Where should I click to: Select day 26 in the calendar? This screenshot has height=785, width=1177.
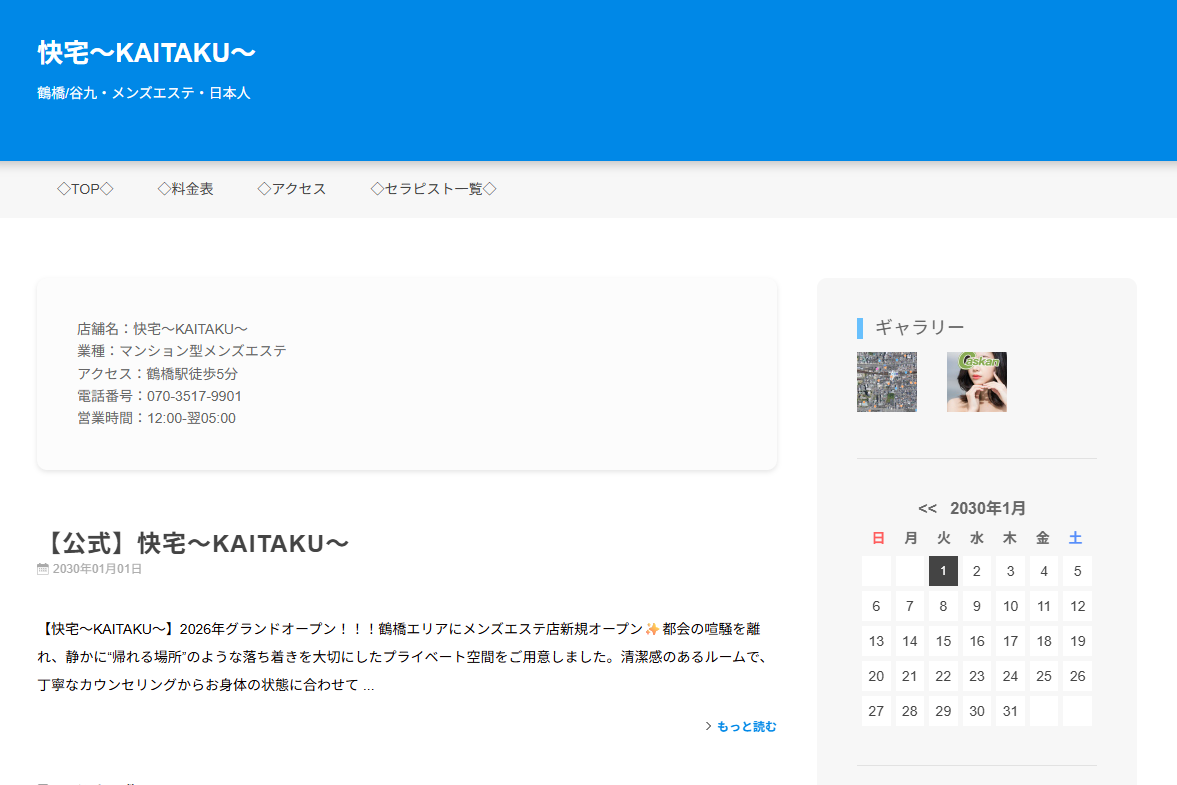(x=1077, y=676)
